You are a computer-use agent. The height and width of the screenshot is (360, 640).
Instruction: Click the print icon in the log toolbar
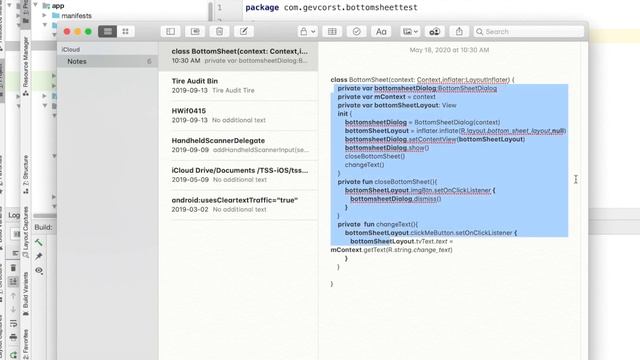[13, 337]
